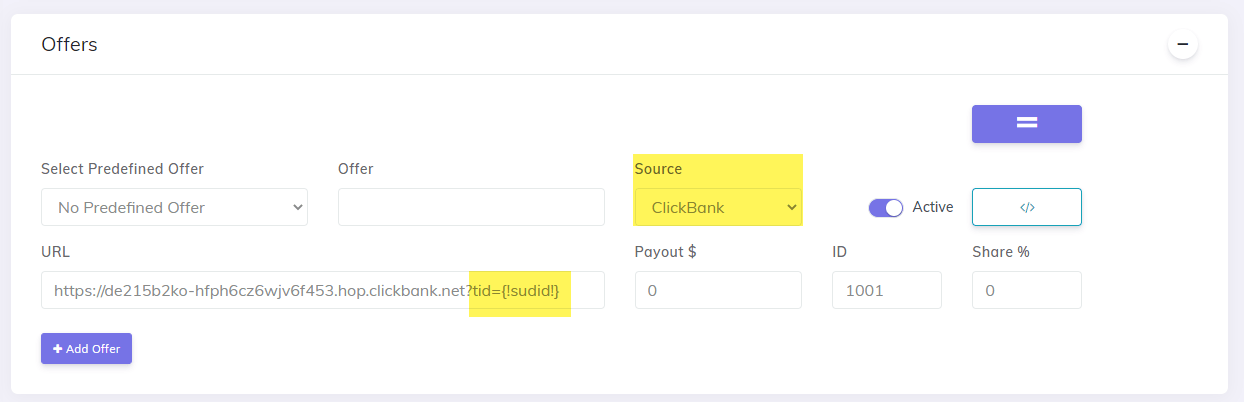Focus the Offer name text field
This screenshot has width=1244, height=402.
[471, 207]
